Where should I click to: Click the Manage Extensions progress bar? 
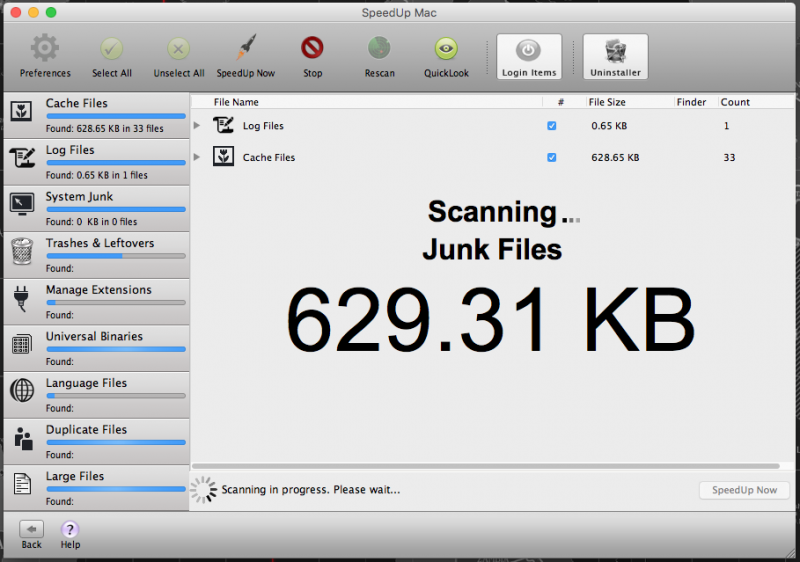[116, 302]
